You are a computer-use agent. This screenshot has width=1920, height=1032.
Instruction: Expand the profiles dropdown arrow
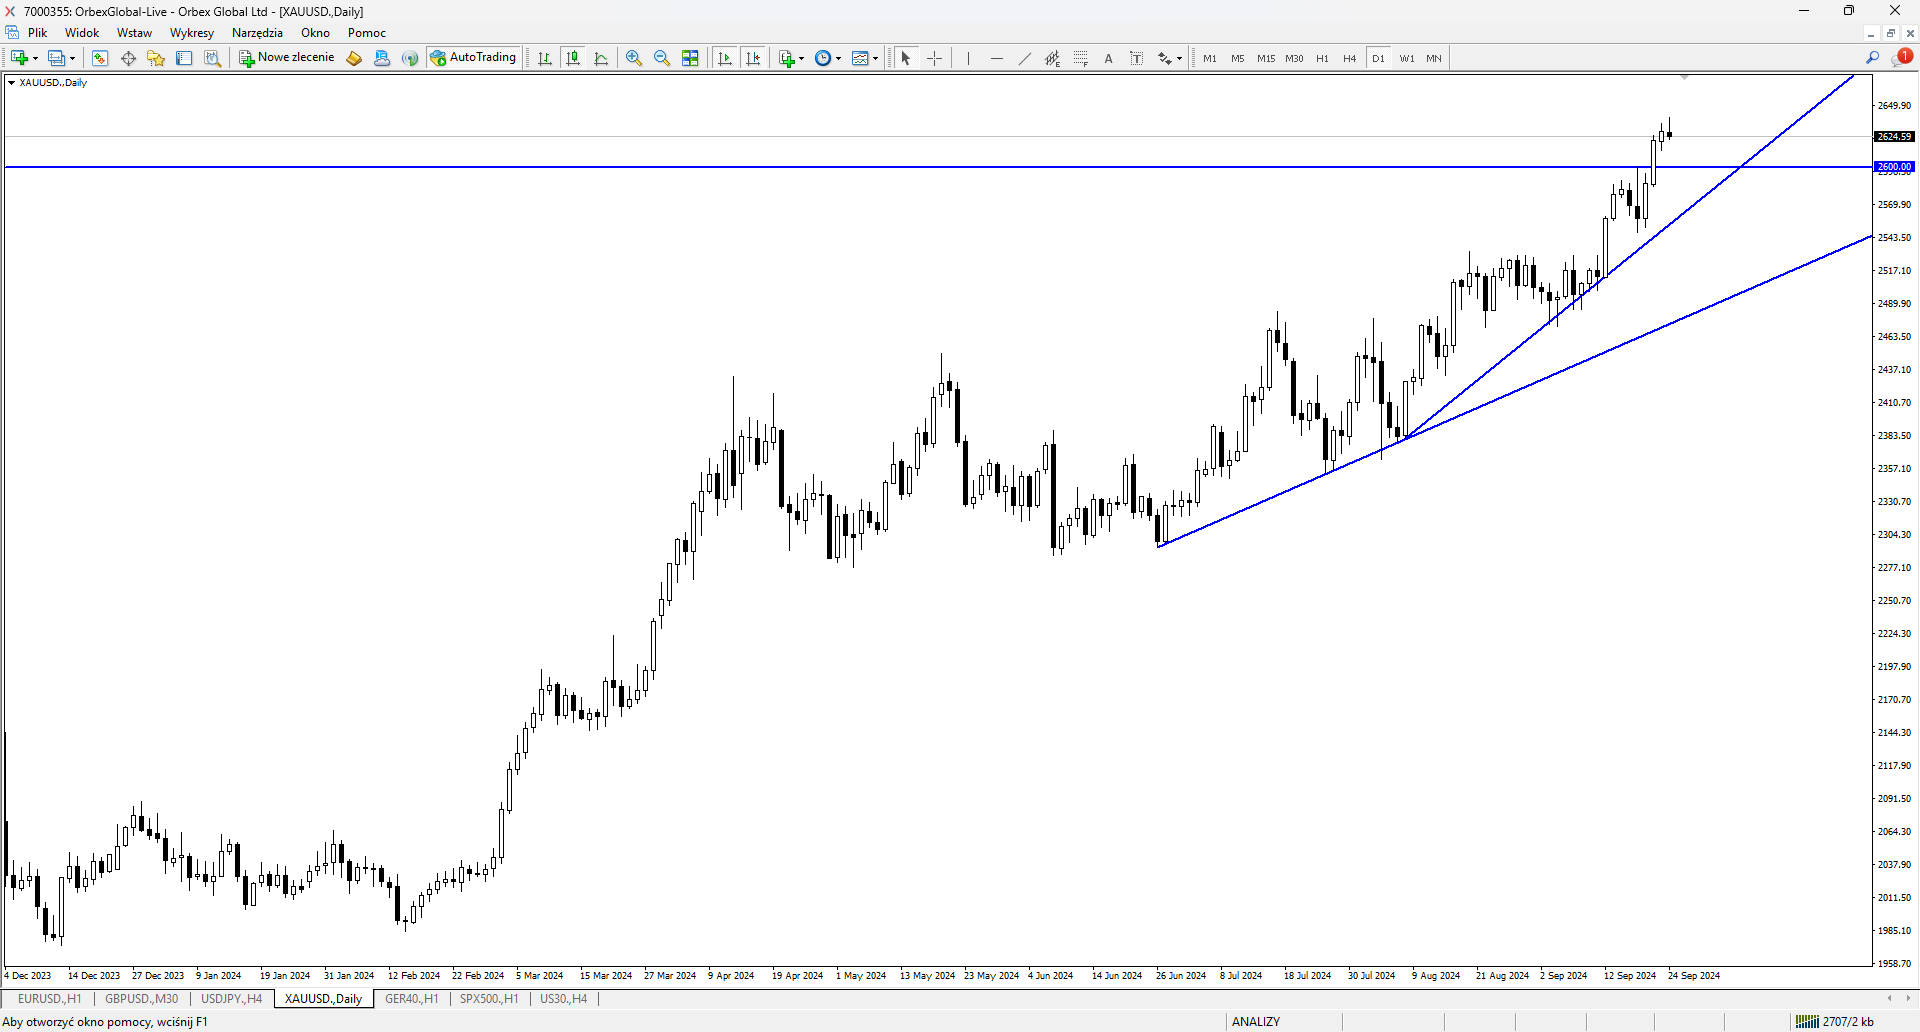click(72, 58)
